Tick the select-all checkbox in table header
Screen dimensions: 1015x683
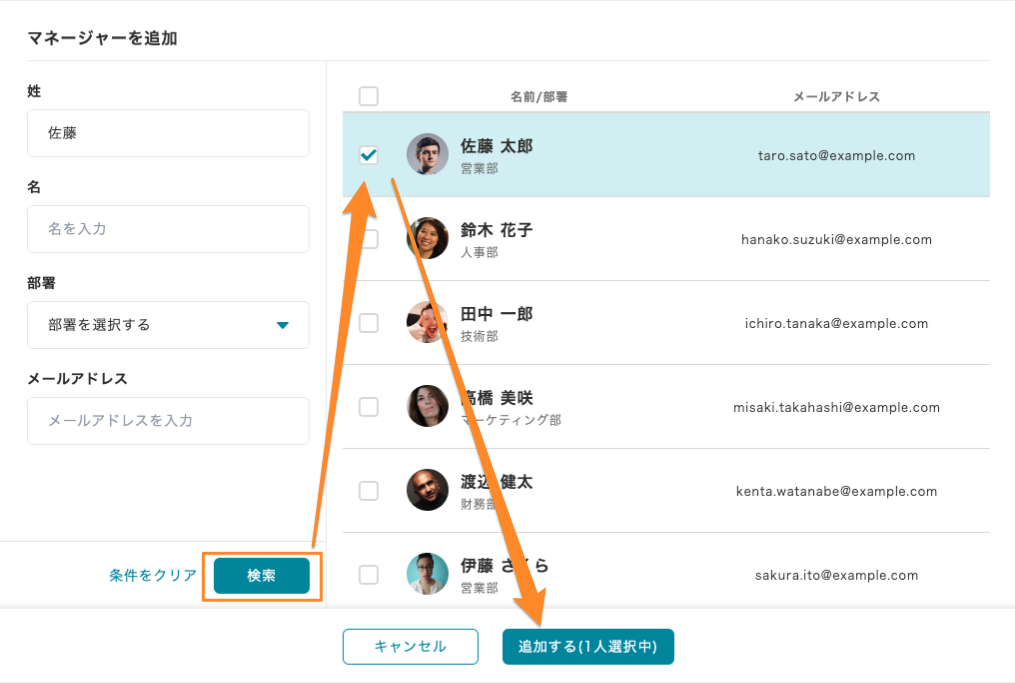[x=369, y=96]
